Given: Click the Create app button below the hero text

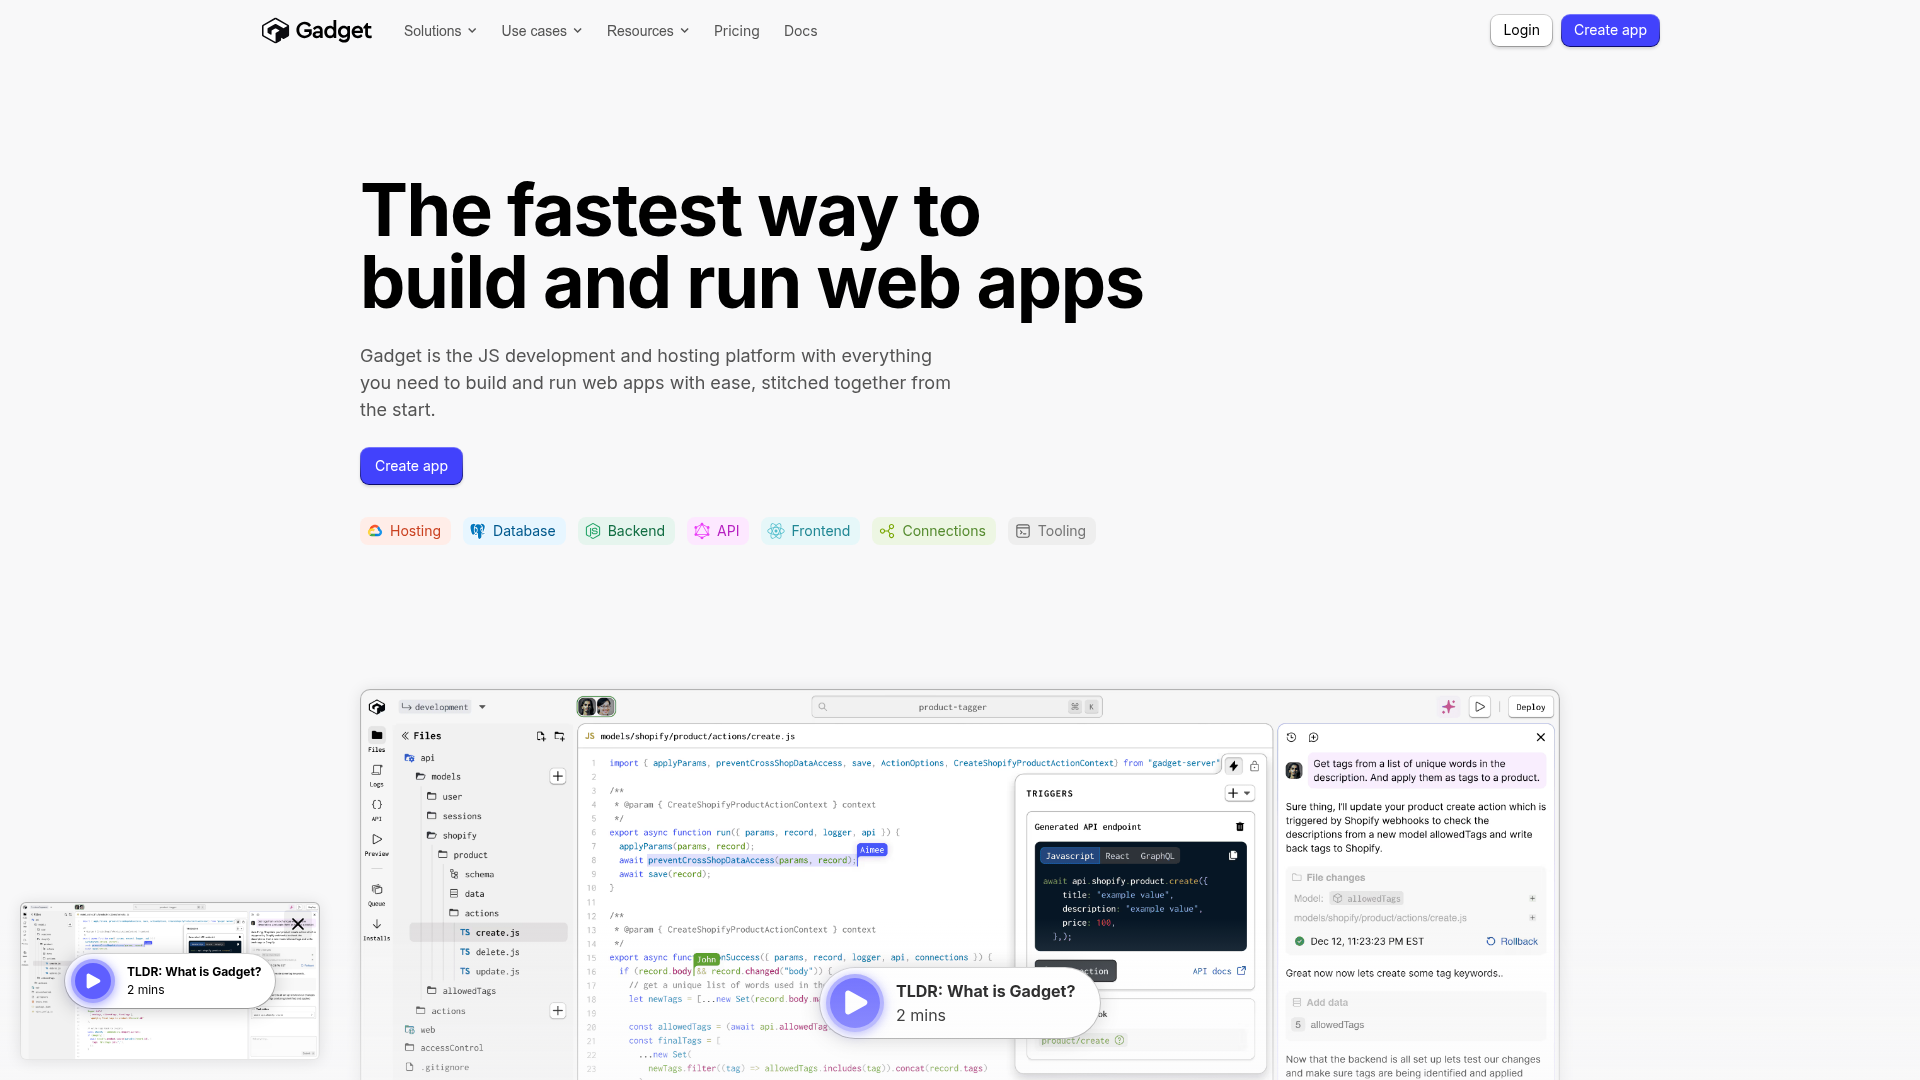Looking at the screenshot, I should pyautogui.click(x=411, y=466).
